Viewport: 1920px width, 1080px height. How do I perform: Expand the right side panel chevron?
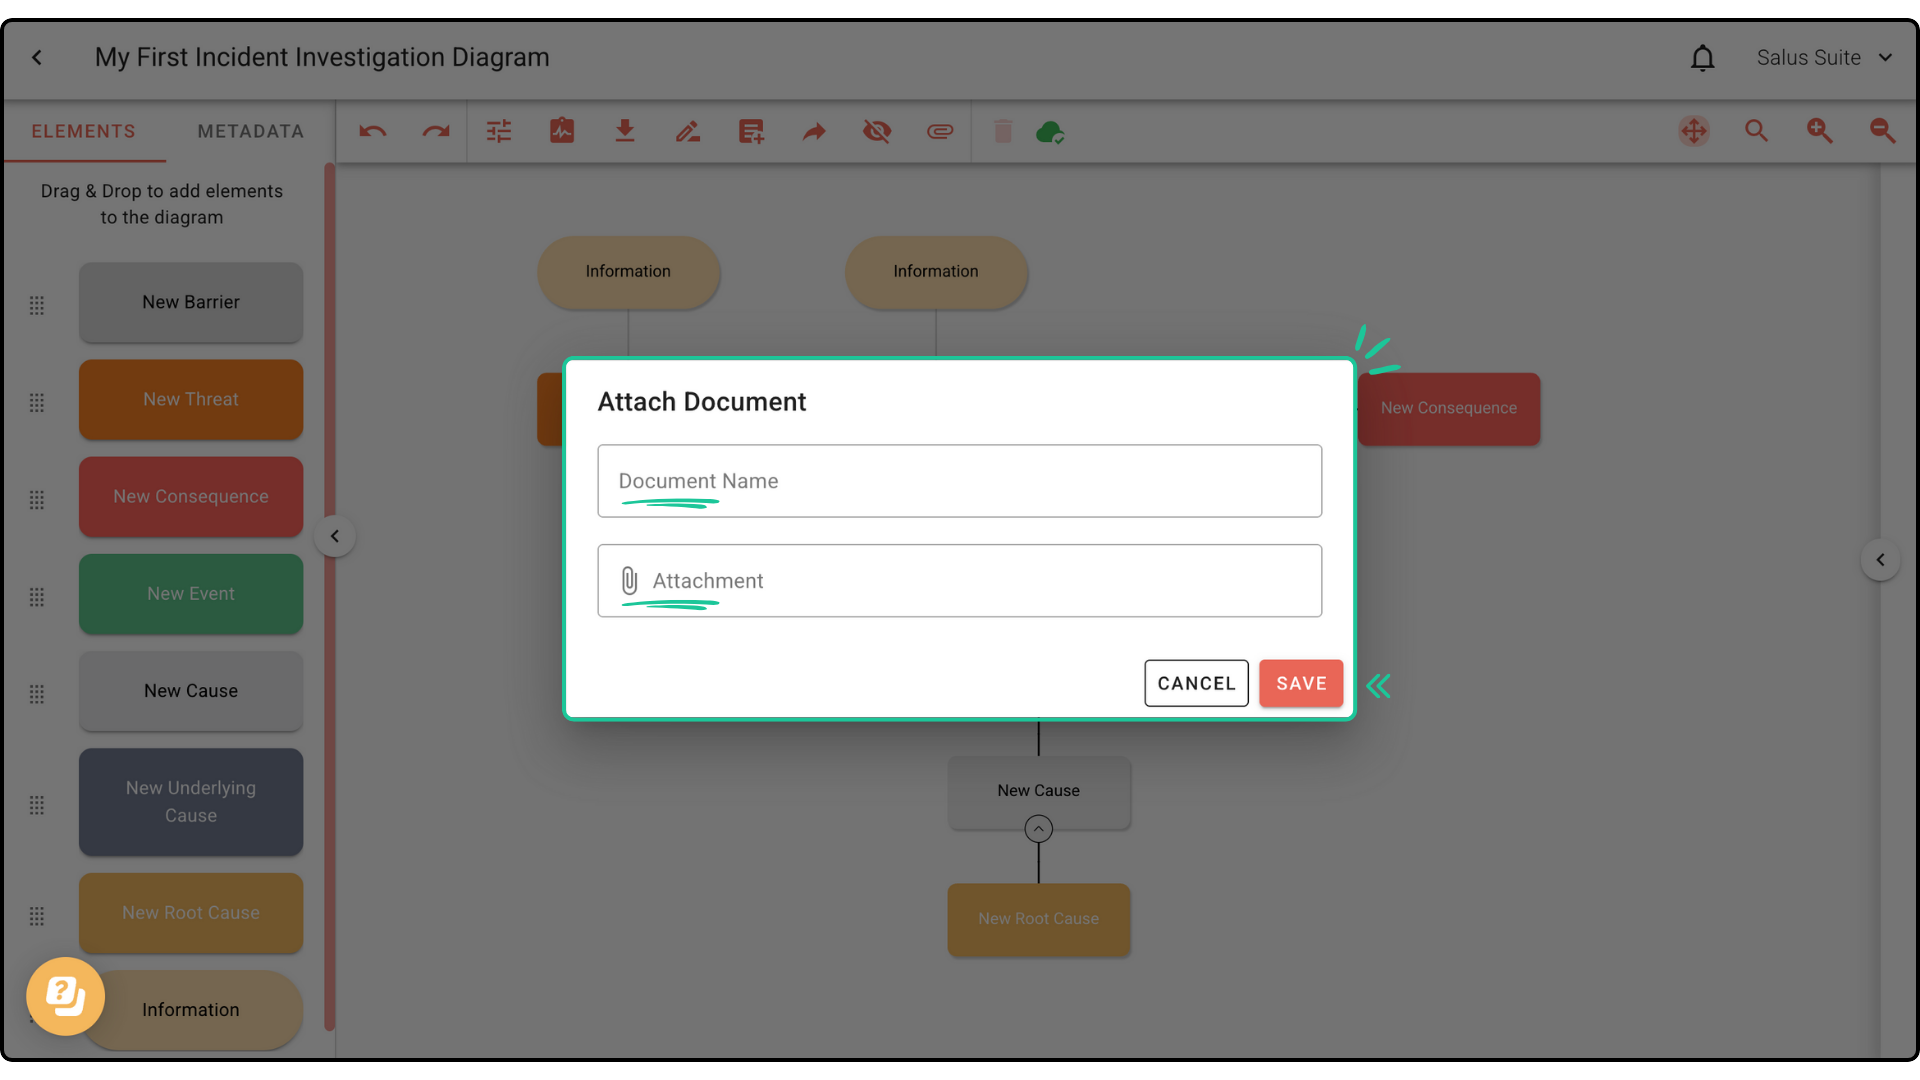click(1880, 560)
